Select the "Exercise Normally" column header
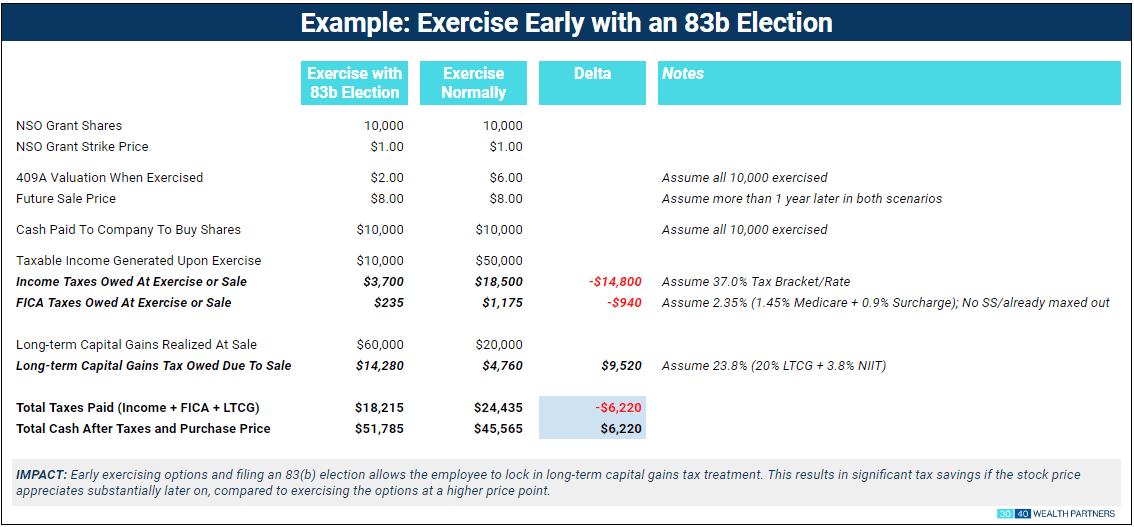Screen dimensions: 1134x527 (473, 83)
